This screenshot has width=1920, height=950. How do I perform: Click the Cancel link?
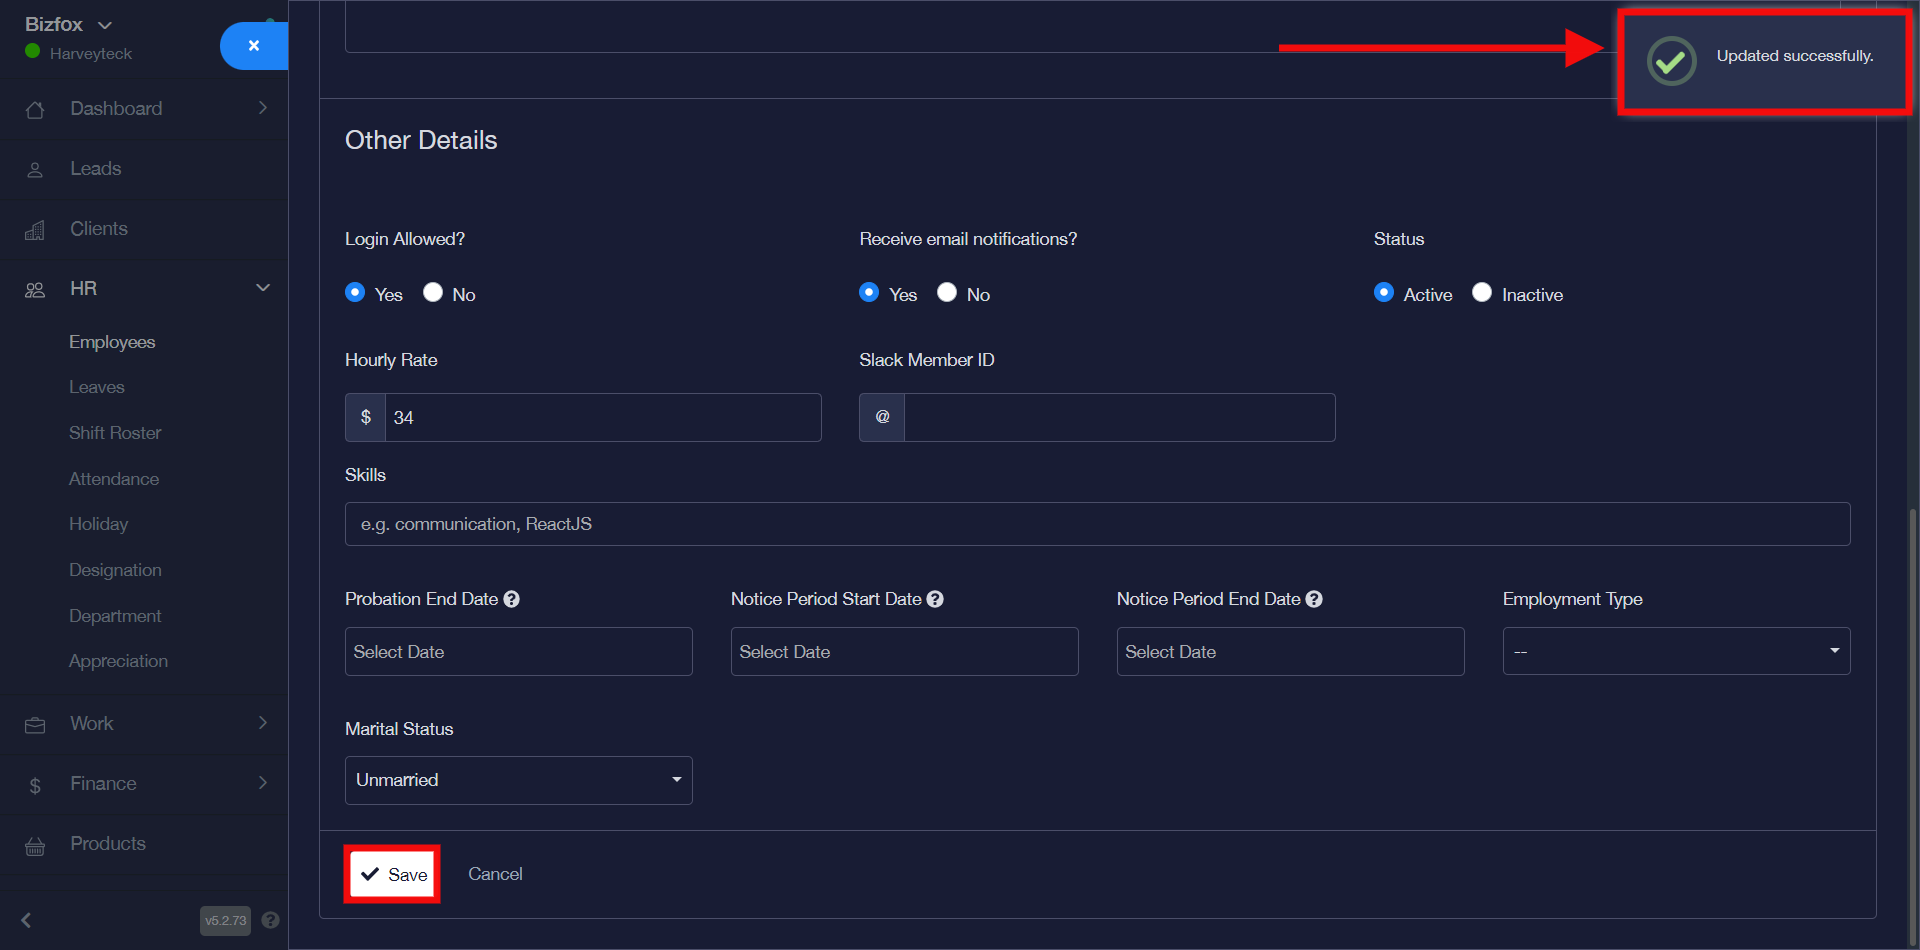(495, 874)
